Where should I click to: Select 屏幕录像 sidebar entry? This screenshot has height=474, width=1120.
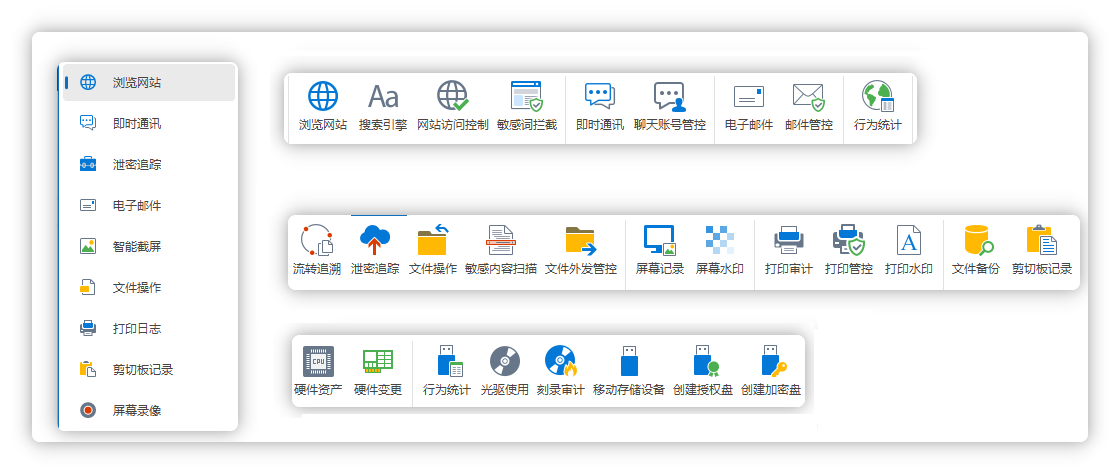coord(137,410)
